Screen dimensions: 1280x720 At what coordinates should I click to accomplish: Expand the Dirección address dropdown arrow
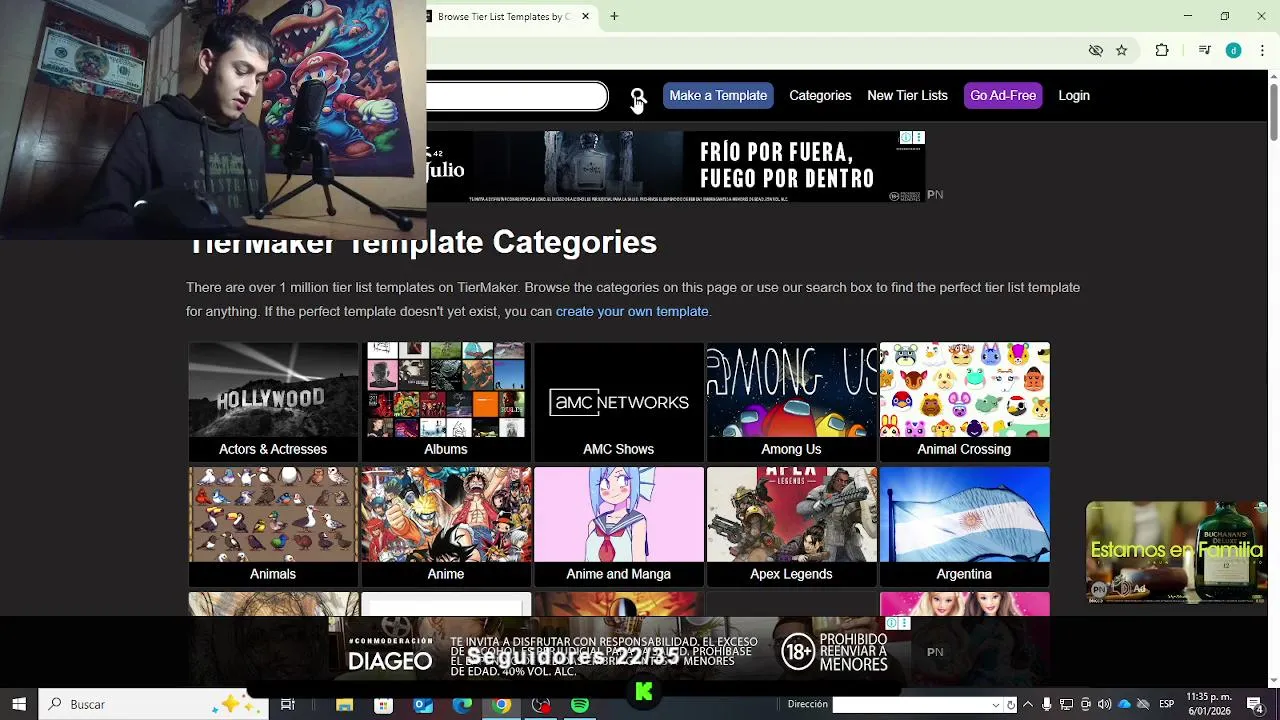[995, 705]
